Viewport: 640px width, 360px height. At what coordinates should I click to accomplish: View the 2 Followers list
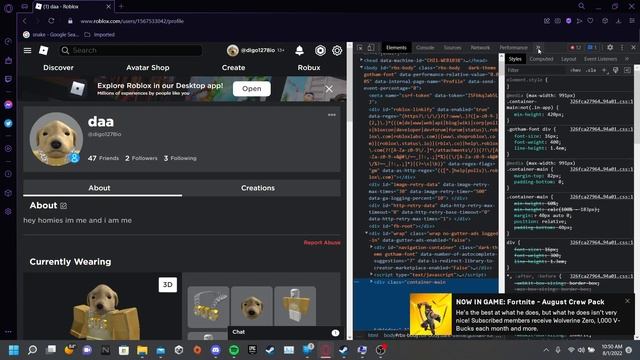(141, 158)
